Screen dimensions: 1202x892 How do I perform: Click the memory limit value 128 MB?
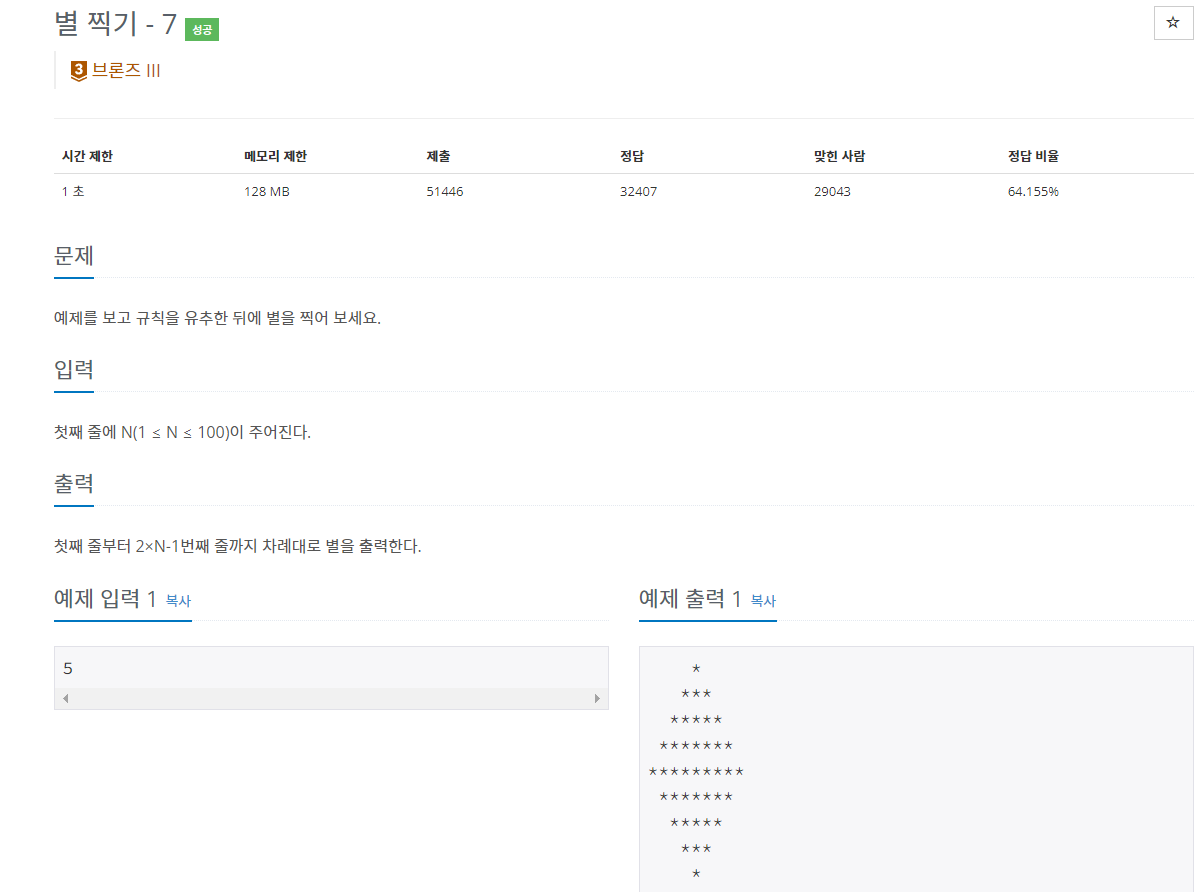(267, 191)
